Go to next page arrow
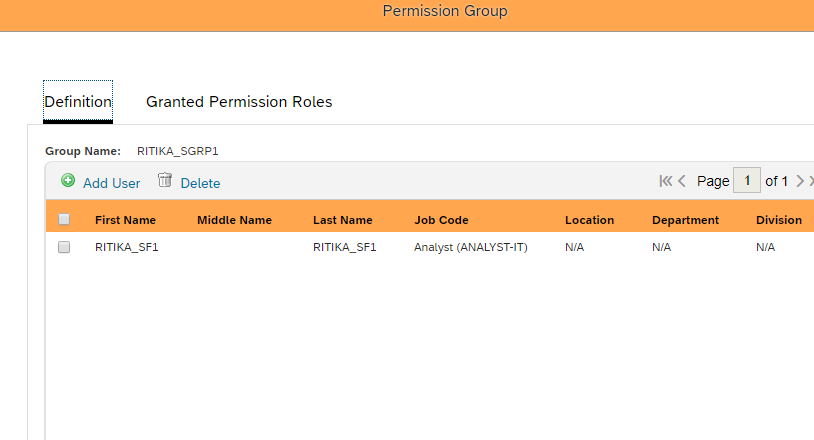The height and width of the screenshot is (440, 814). 800,181
